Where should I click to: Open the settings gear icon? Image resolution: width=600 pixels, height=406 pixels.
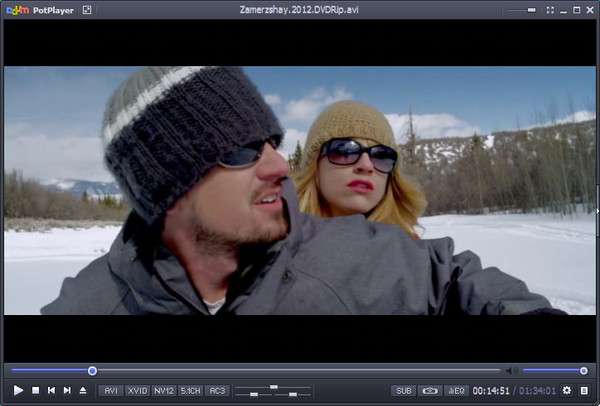click(x=567, y=390)
